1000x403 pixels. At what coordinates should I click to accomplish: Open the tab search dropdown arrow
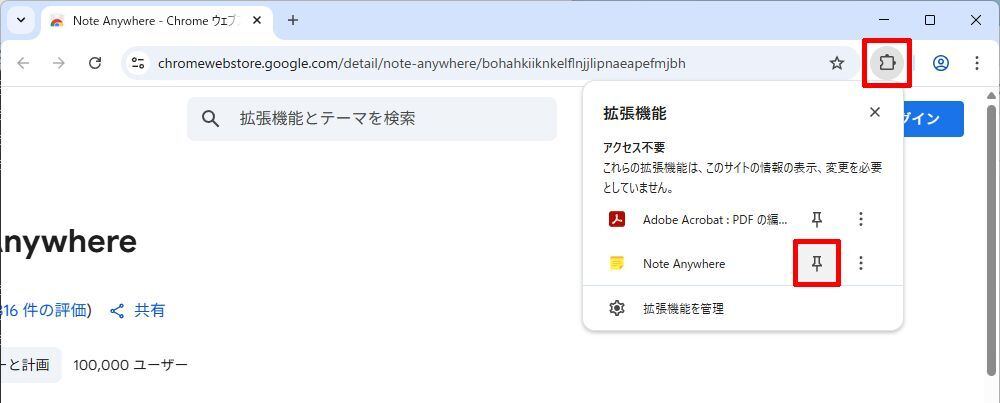(21, 20)
